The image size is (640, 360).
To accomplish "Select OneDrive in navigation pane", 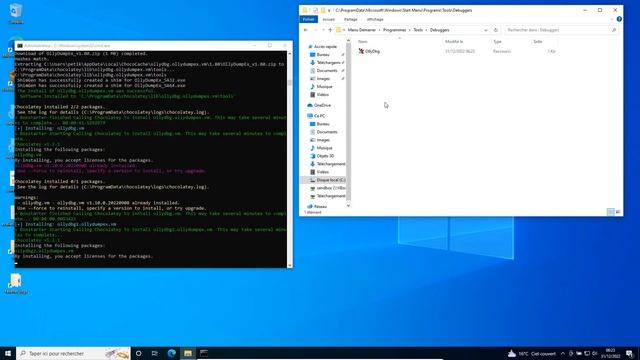I will (x=322, y=105).
